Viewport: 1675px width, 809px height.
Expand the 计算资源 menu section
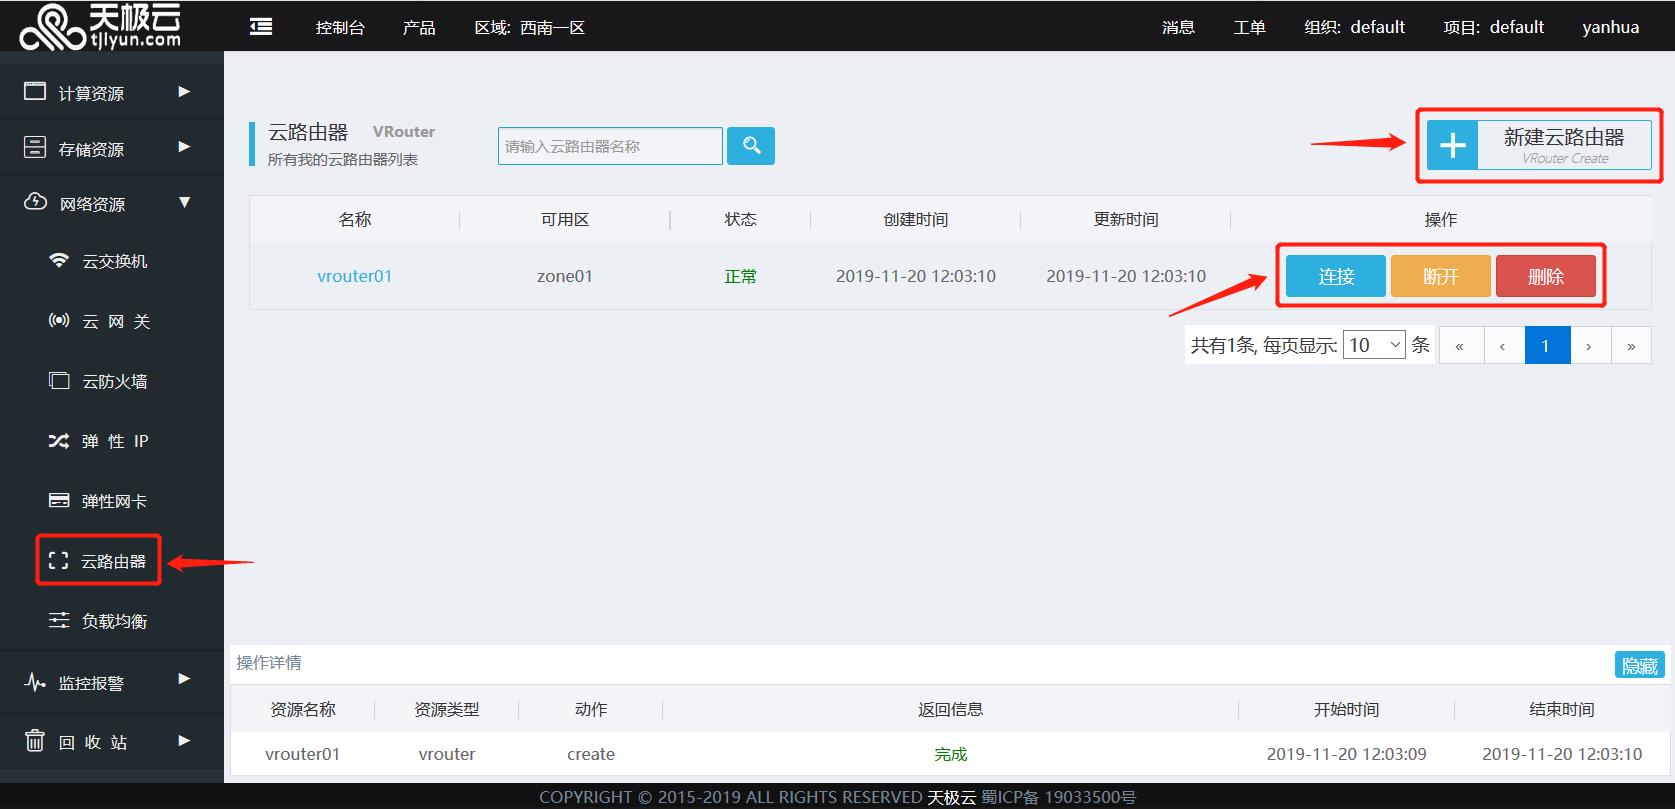click(x=110, y=93)
